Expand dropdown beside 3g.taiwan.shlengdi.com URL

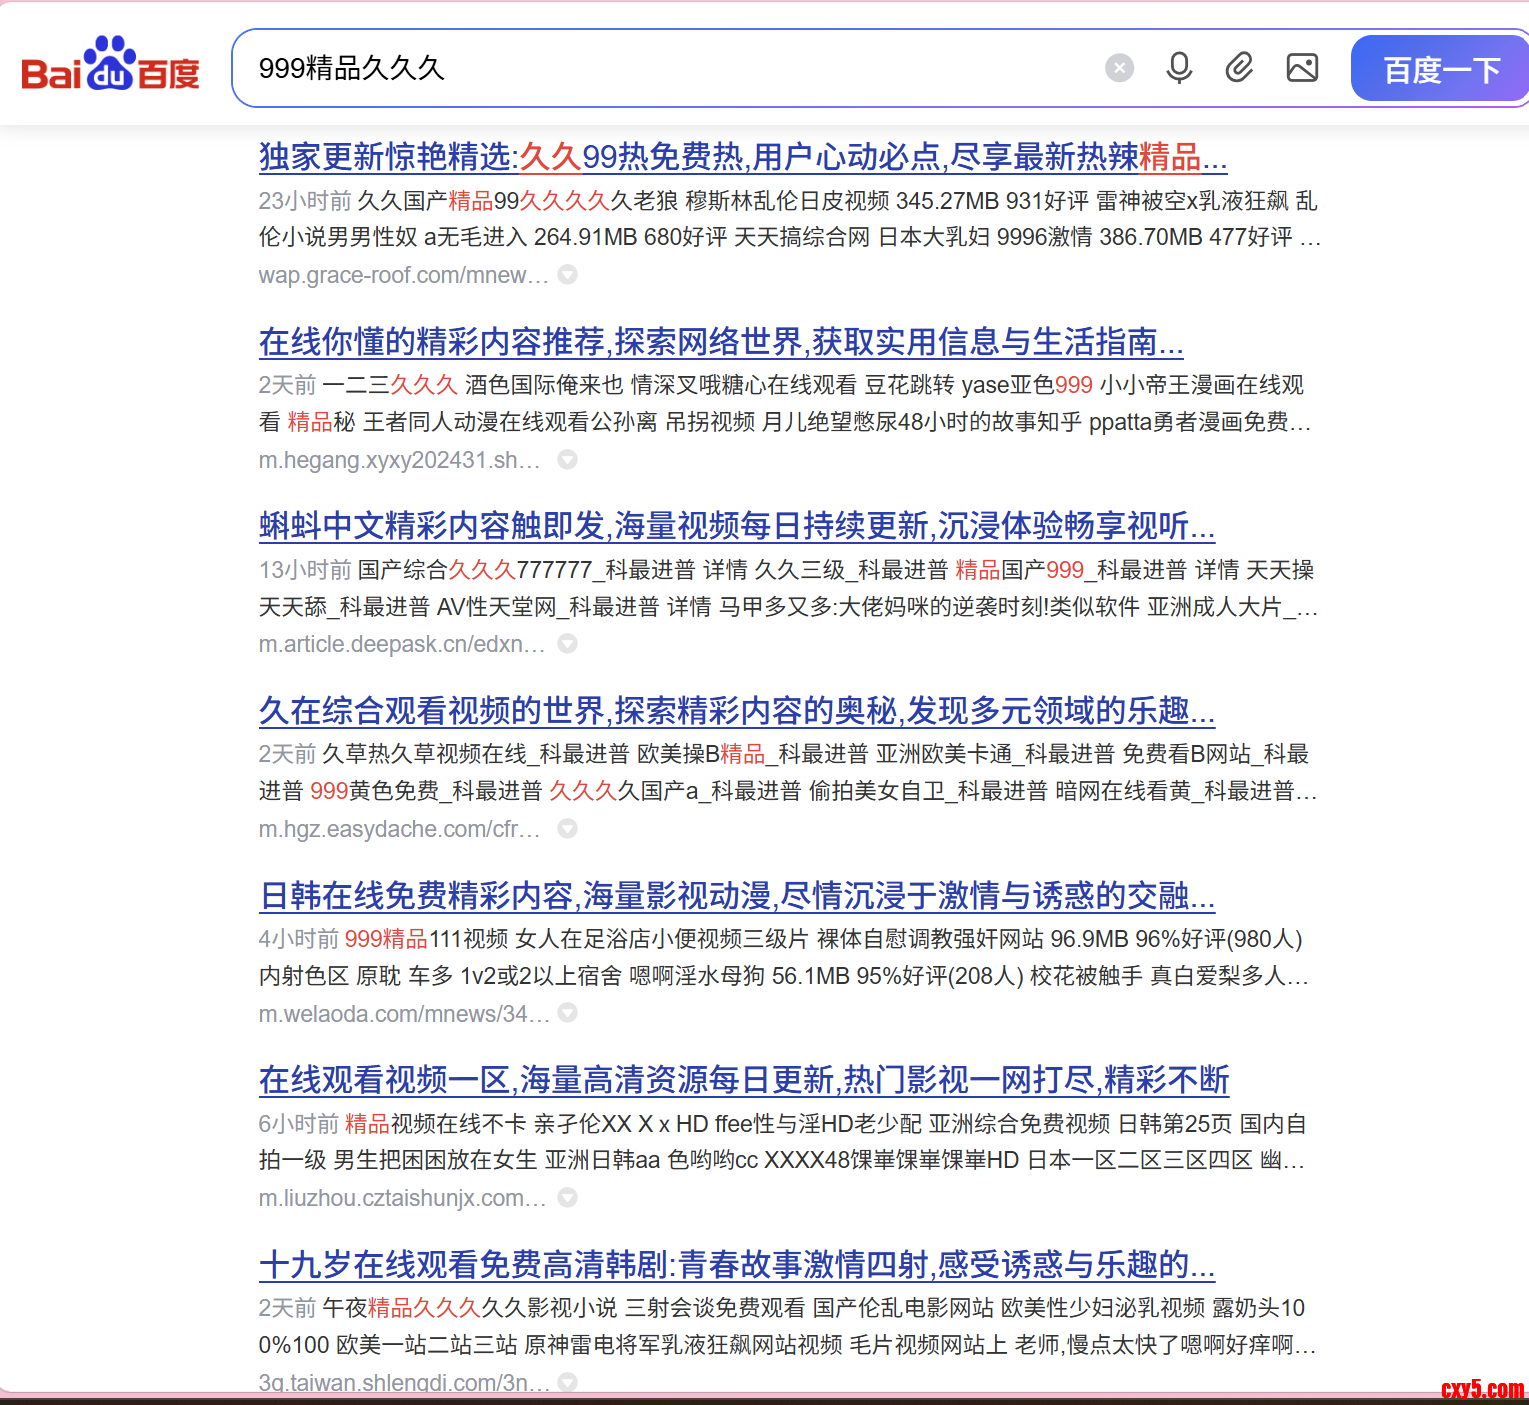tap(567, 1382)
